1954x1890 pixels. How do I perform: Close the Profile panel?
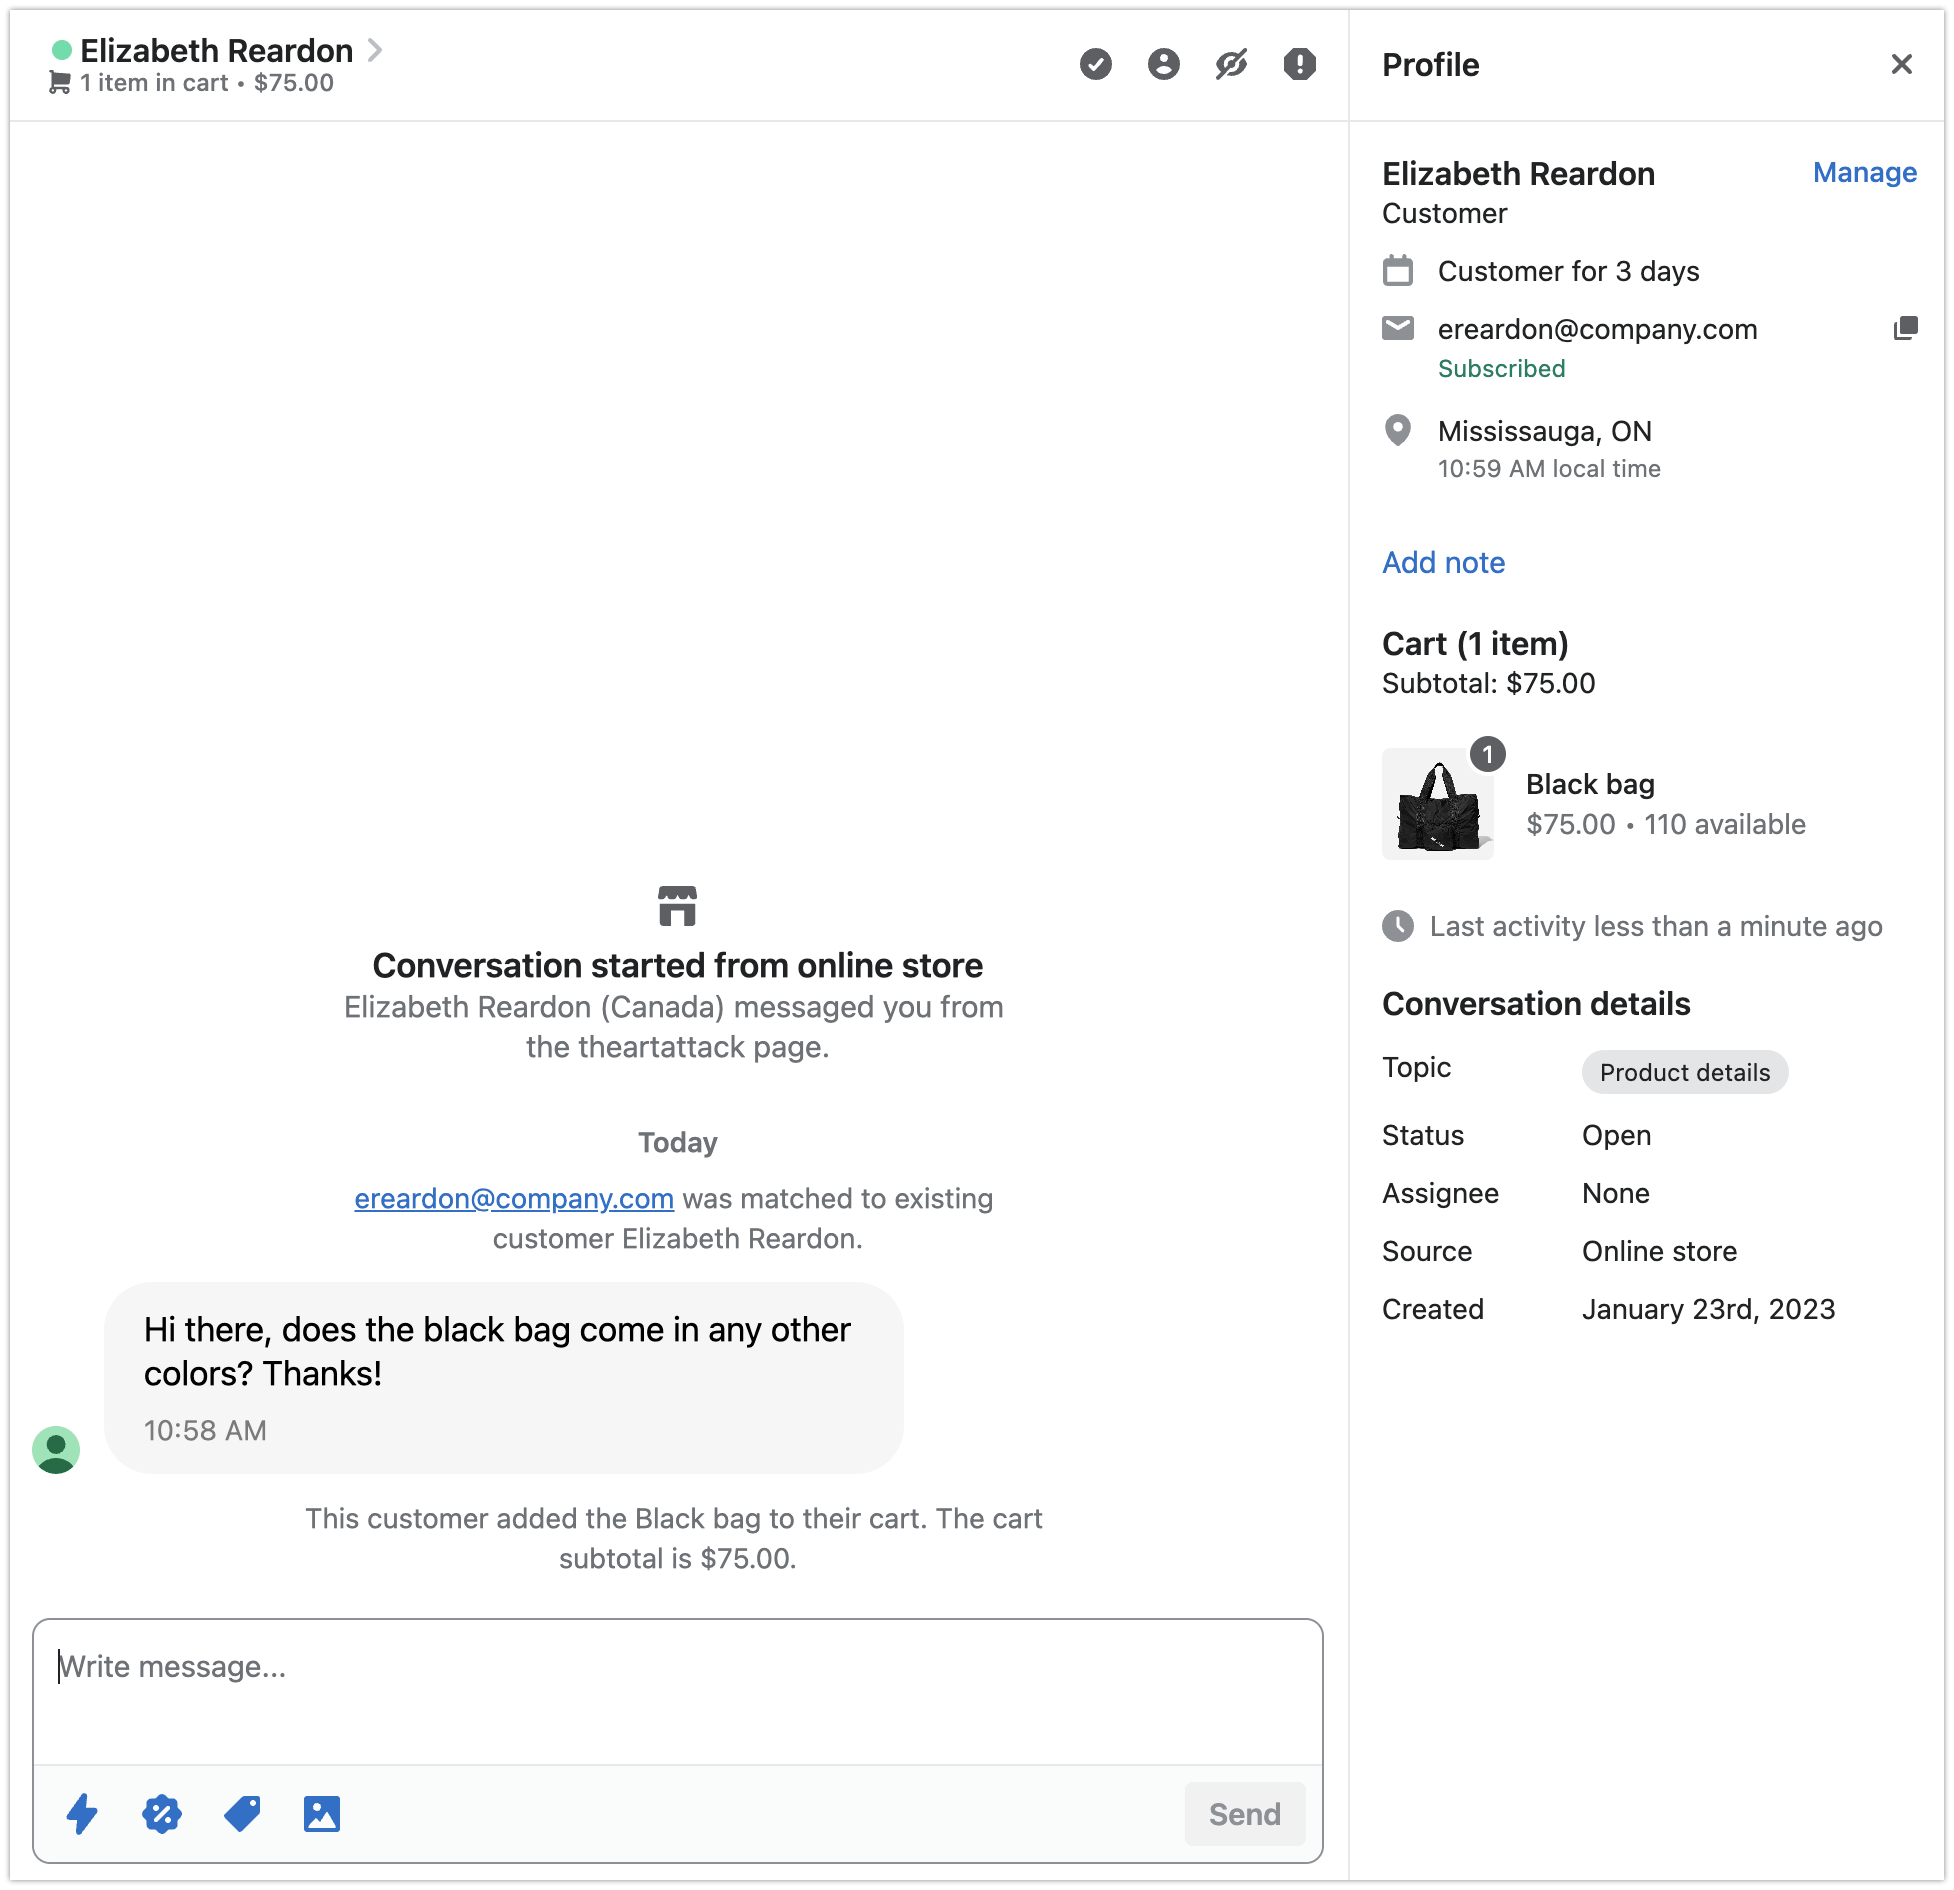1901,65
